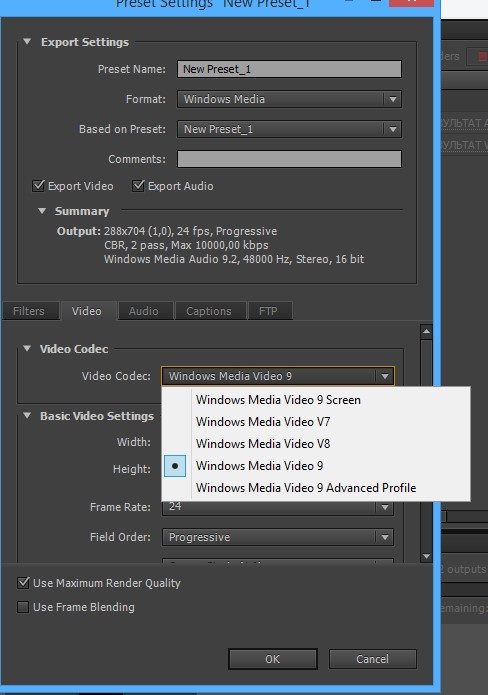Viewport: 488px width, 695px height.
Task: Open the Frame Rate dropdown
Action: (278, 507)
